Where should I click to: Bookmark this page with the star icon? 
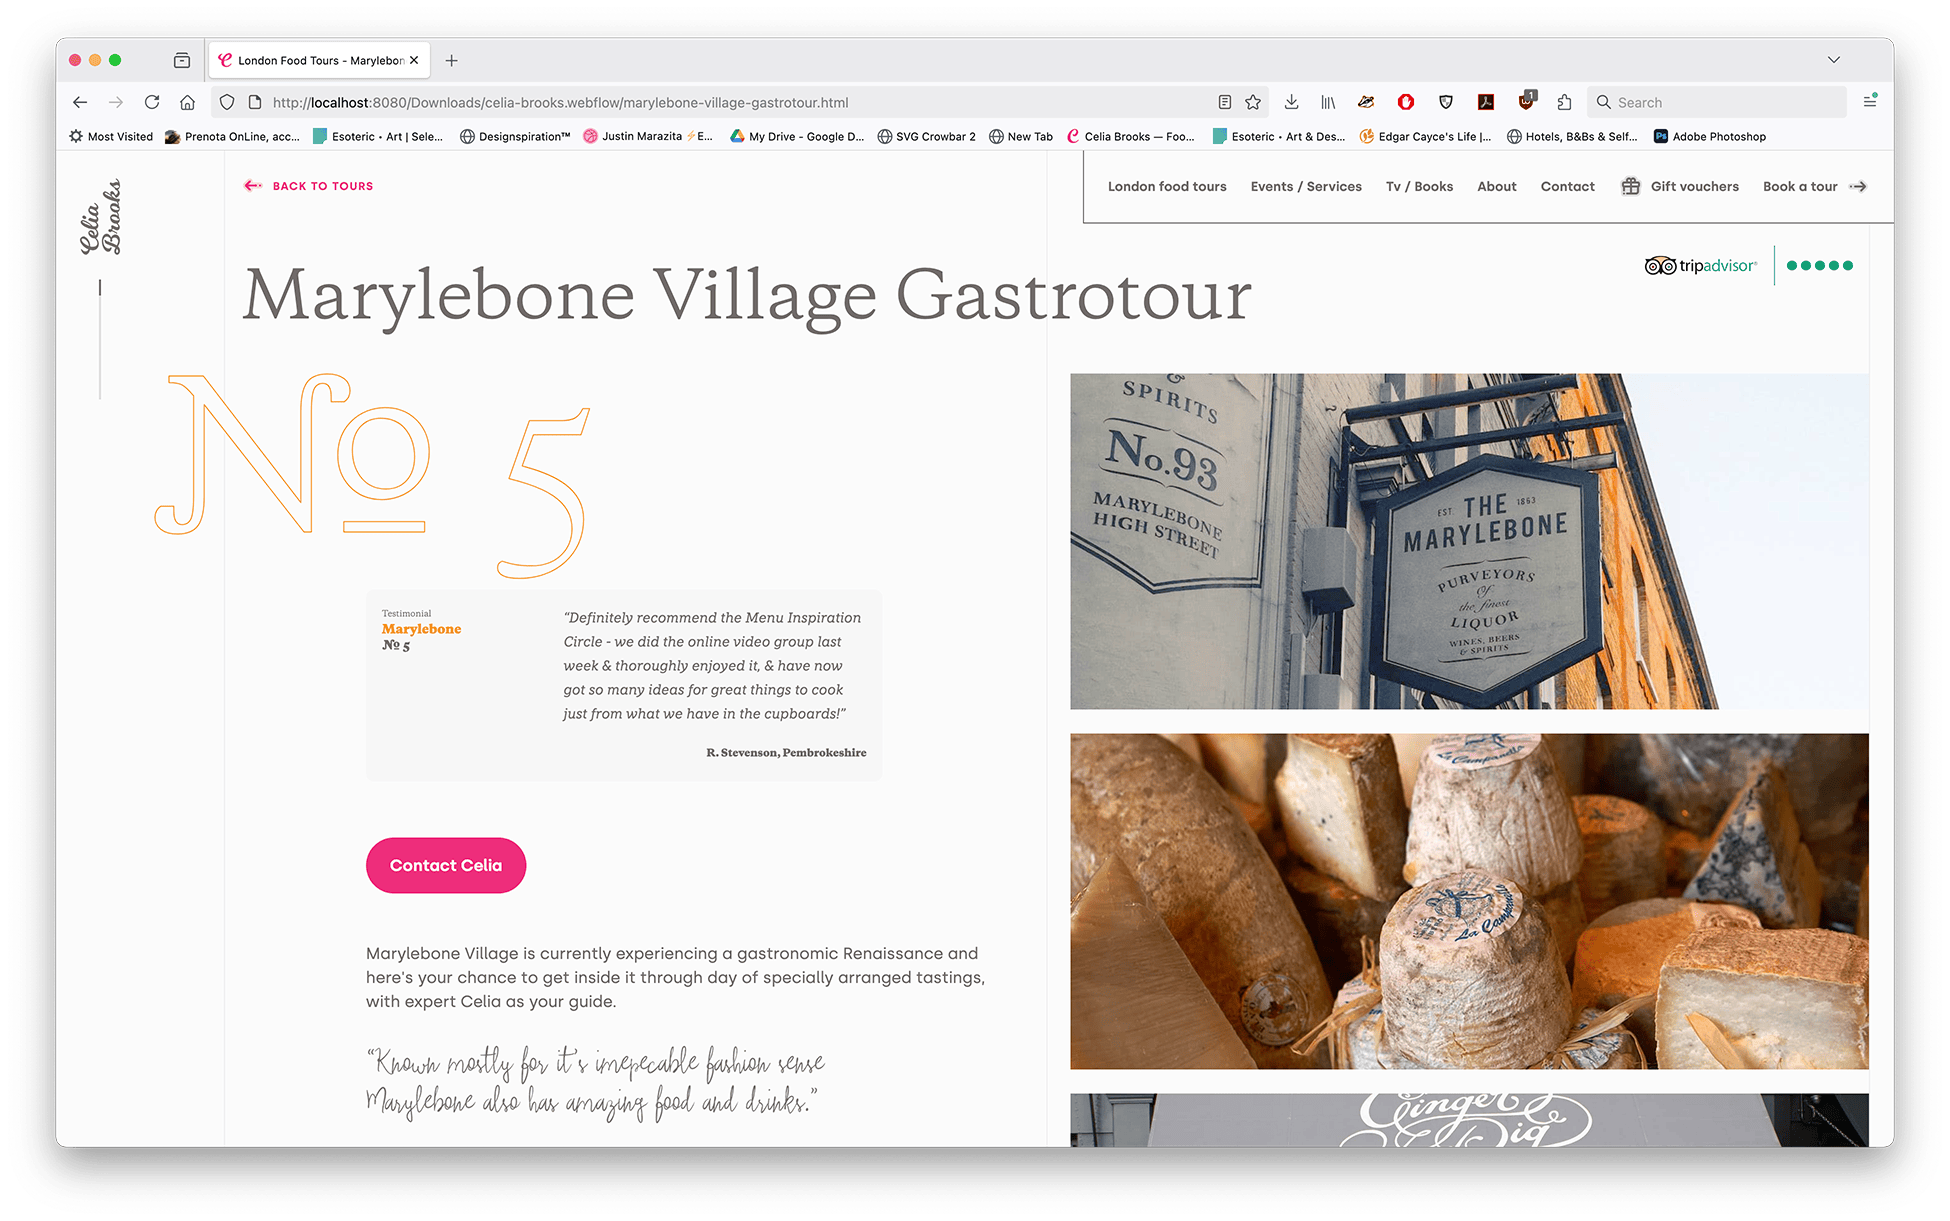coord(1253,102)
